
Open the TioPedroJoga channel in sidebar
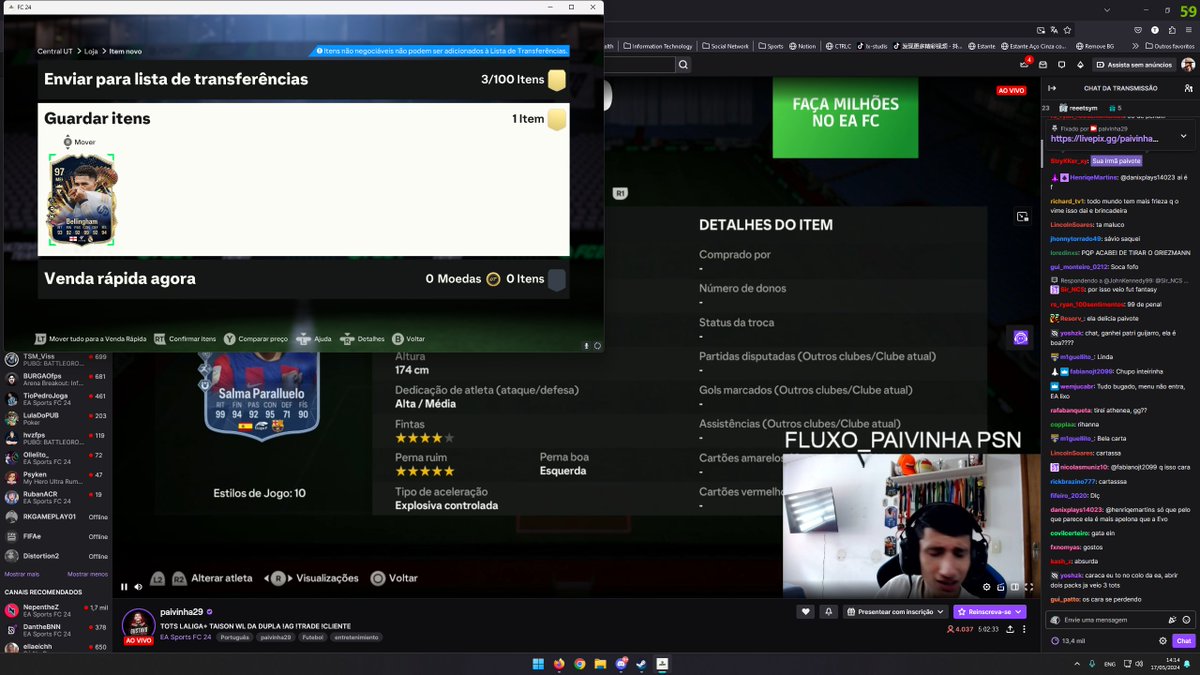(x=56, y=398)
